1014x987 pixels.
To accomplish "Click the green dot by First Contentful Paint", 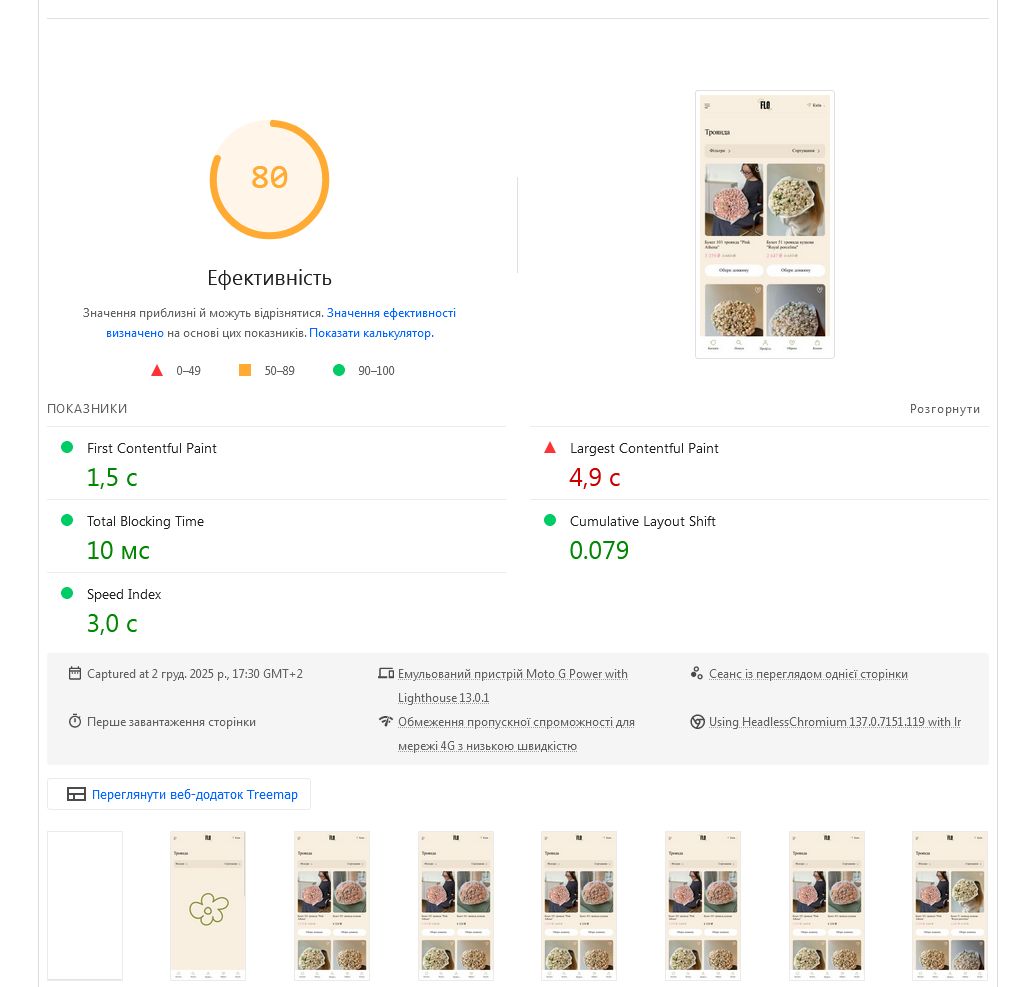I will [67, 448].
